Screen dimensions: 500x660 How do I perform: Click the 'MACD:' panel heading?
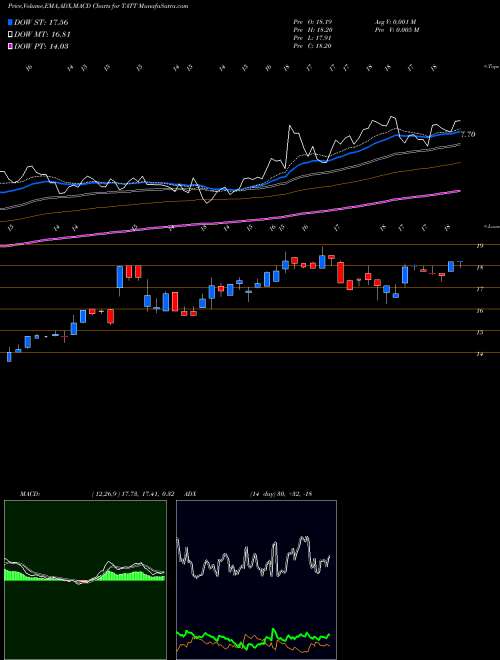(30, 493)
